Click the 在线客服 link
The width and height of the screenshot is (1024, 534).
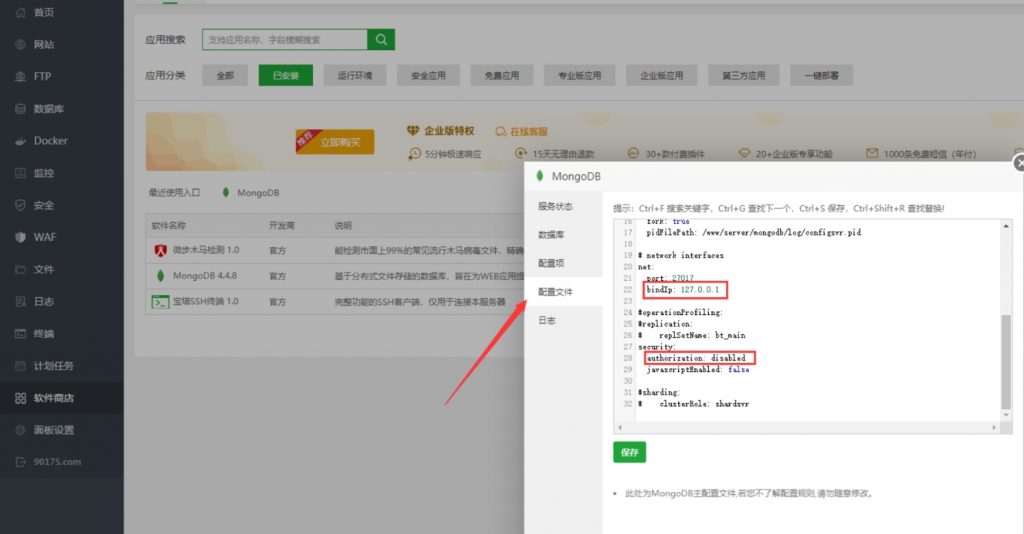(529, 131)
